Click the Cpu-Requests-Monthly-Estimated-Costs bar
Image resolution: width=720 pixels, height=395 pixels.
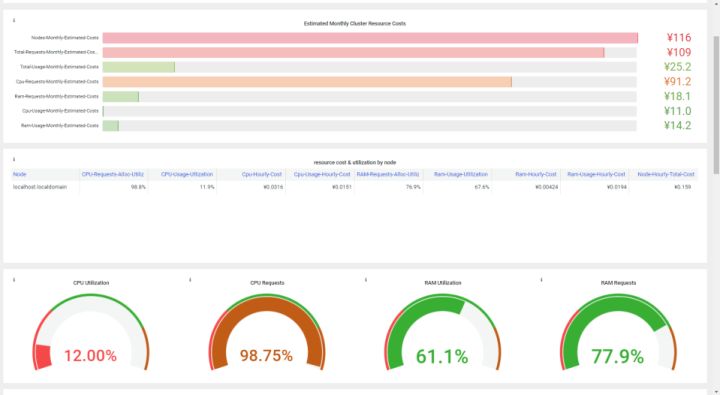tap(307, 82)
